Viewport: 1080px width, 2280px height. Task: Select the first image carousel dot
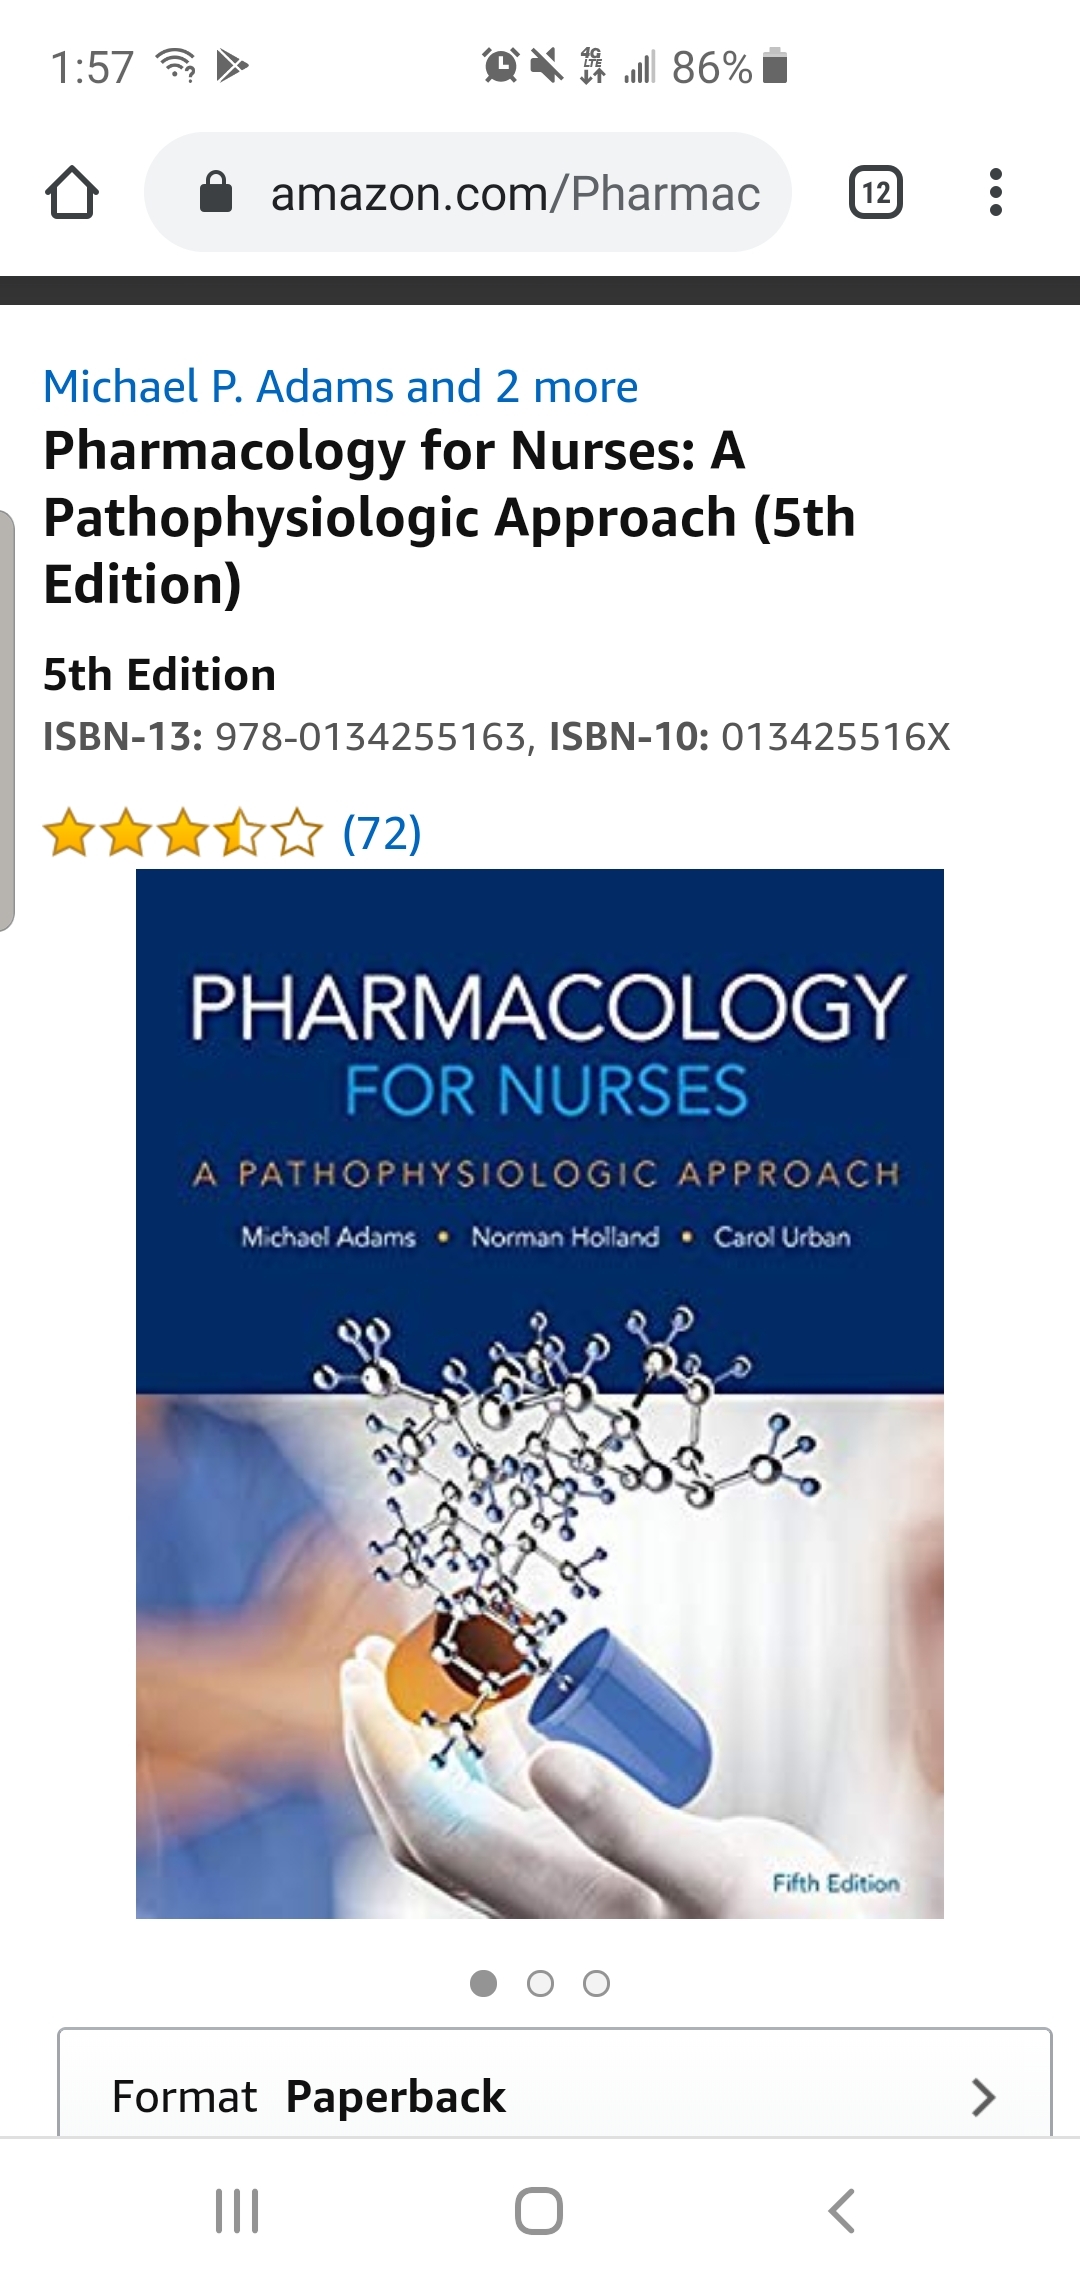click(x=483, y=1983)
